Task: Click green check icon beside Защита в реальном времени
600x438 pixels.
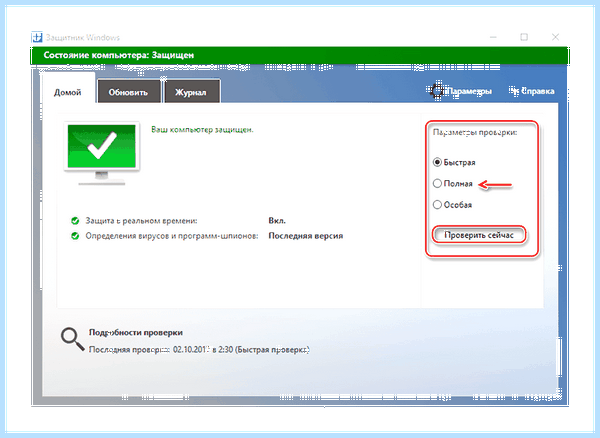Action: pyautogui.click(x=75, y=221)
